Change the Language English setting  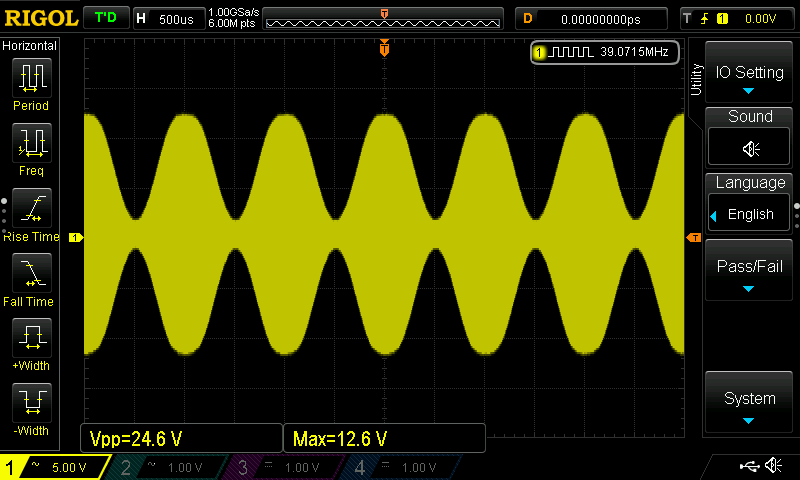pyautogui.click(x=750, y=214)
